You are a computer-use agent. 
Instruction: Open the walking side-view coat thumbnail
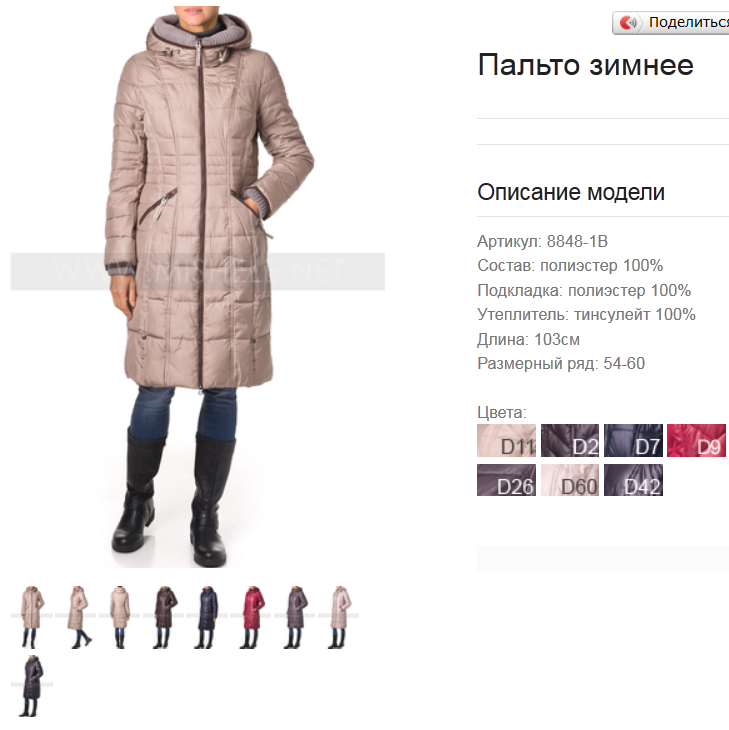coord(76,617)
